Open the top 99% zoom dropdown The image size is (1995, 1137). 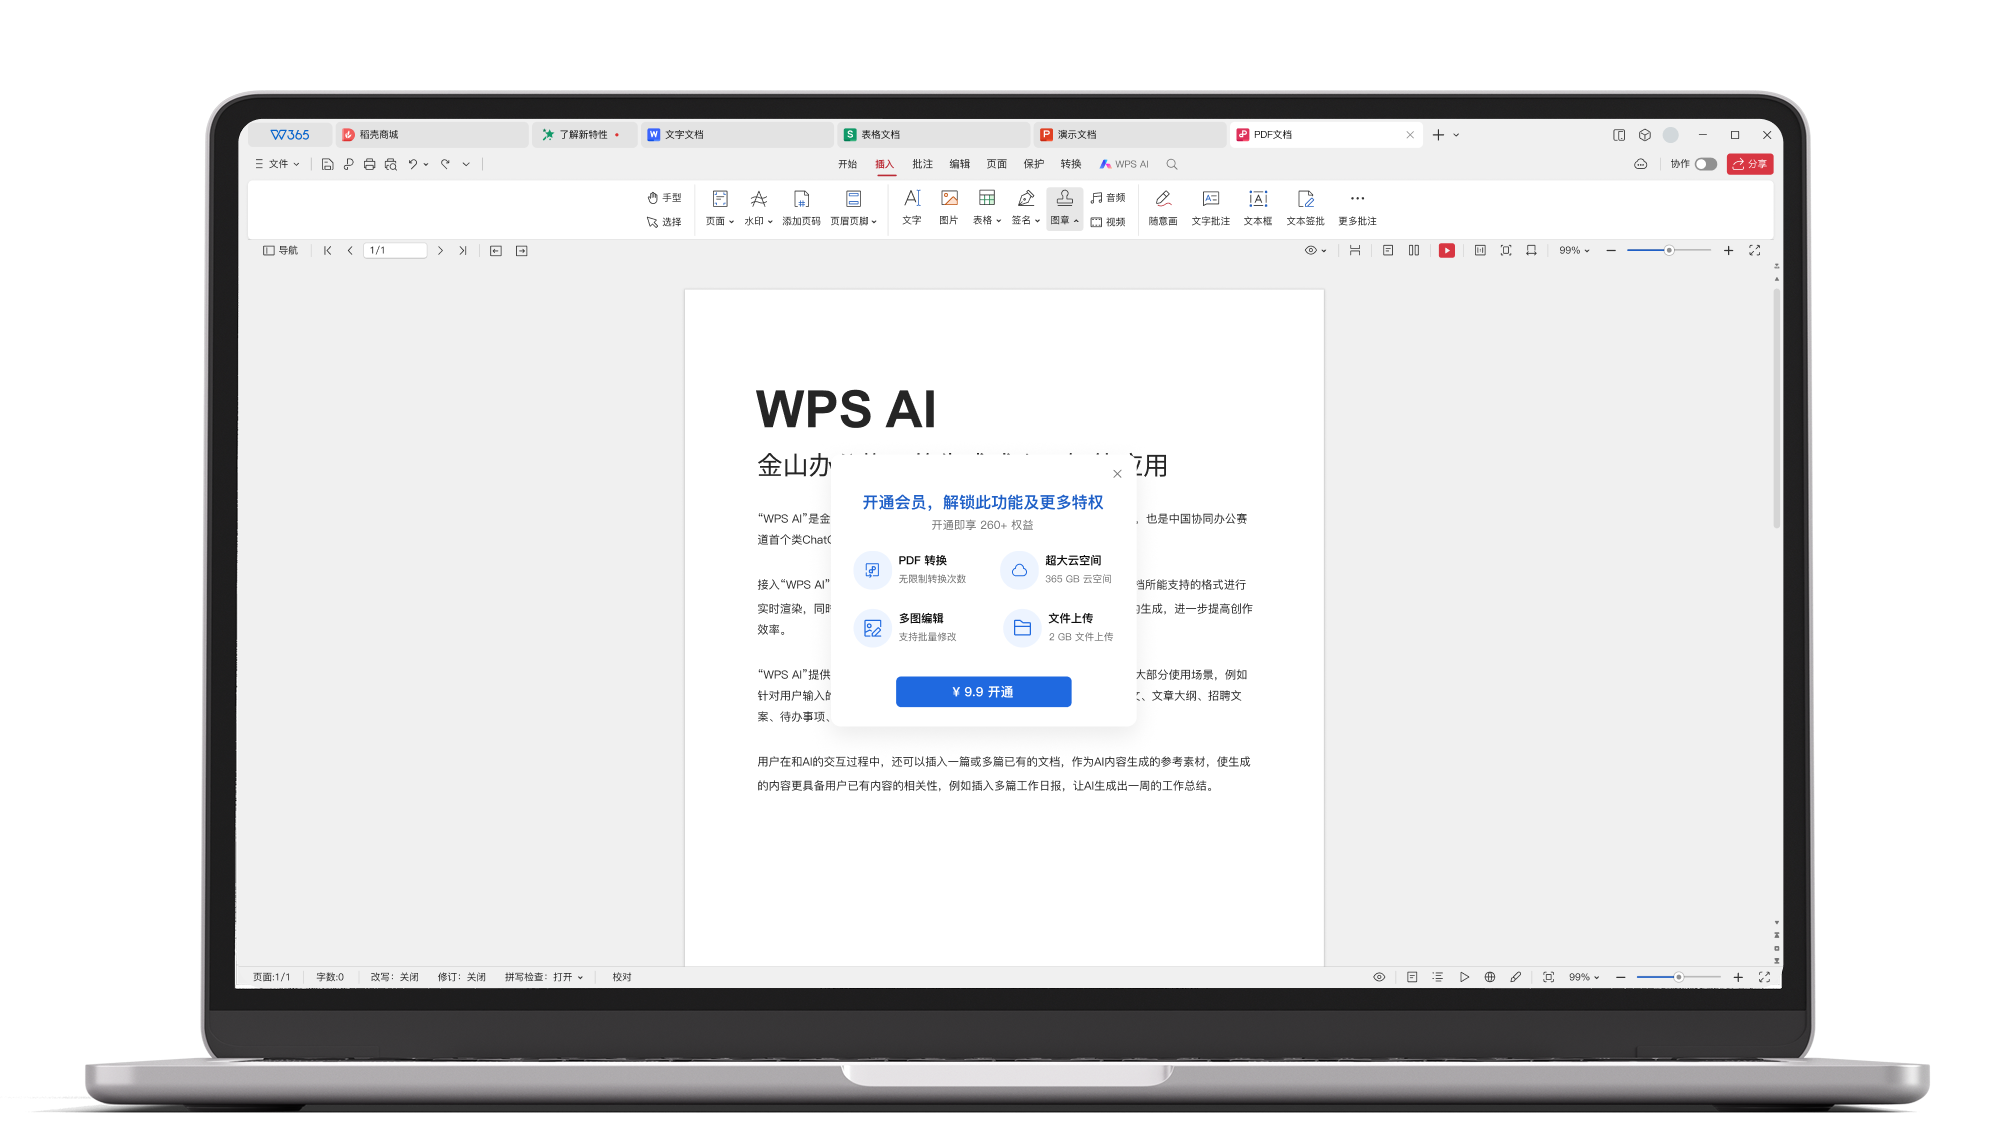click(x=1574, y=251)
